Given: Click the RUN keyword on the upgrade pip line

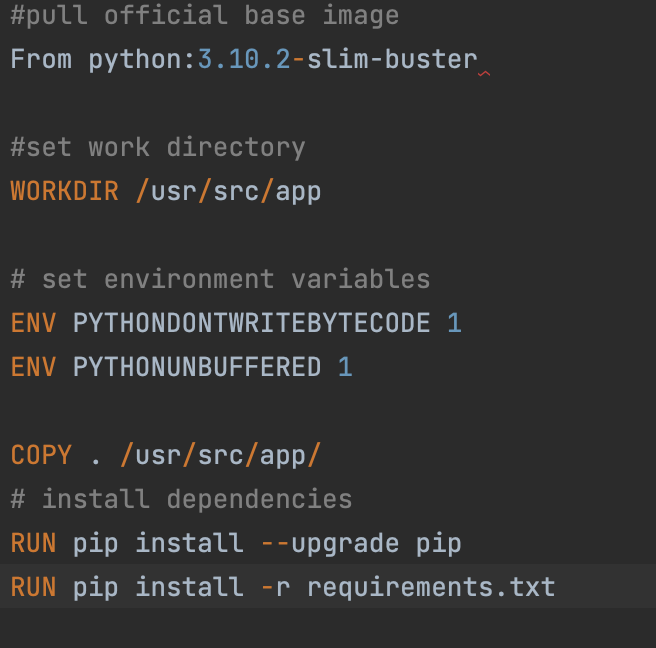Looking at the screenshot, I should [x=33, y=543].
